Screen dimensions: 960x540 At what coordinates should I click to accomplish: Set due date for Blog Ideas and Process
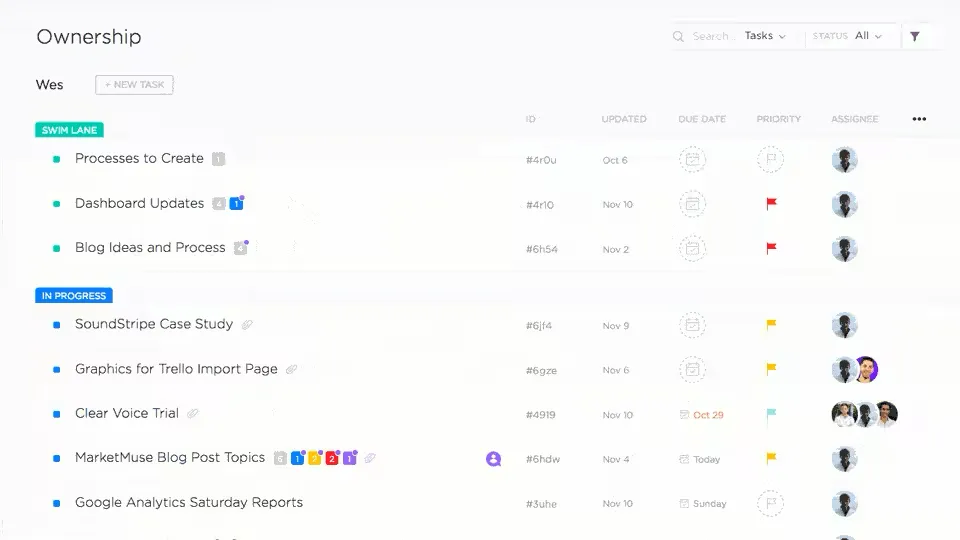(692, 249)
